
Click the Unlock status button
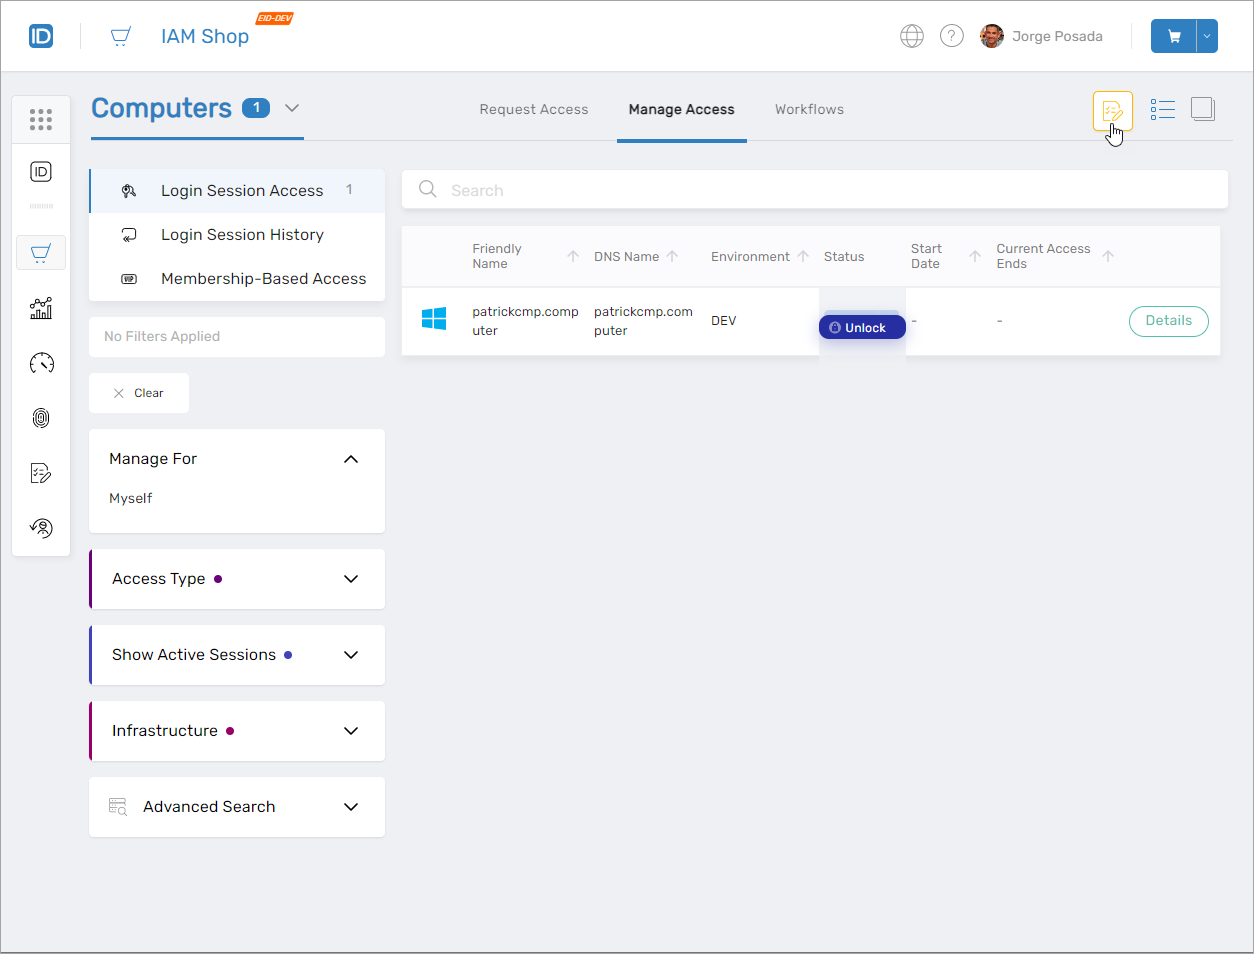[862, 328]
